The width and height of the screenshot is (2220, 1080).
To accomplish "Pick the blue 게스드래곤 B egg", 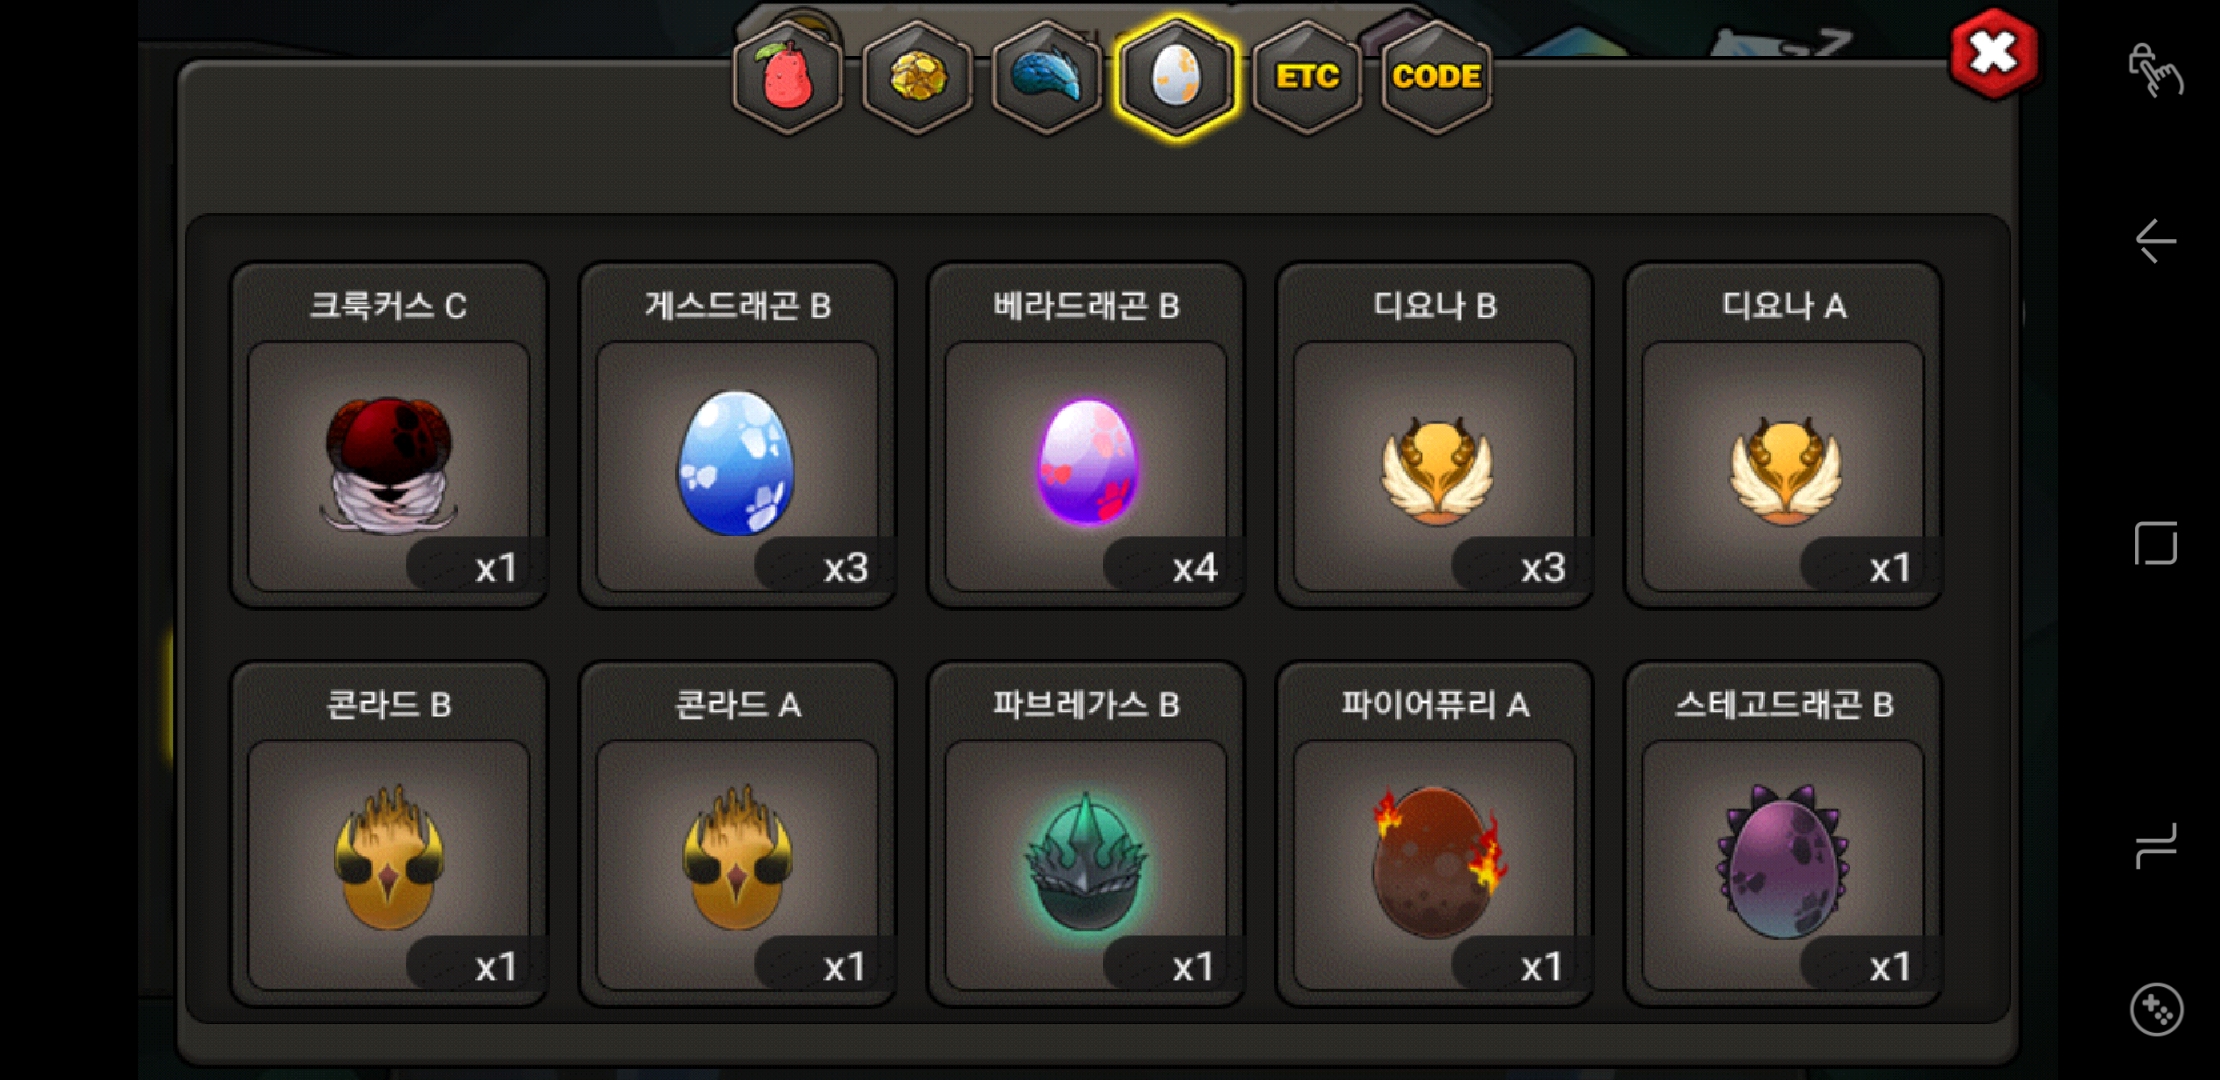I will [x=737, y=435].
